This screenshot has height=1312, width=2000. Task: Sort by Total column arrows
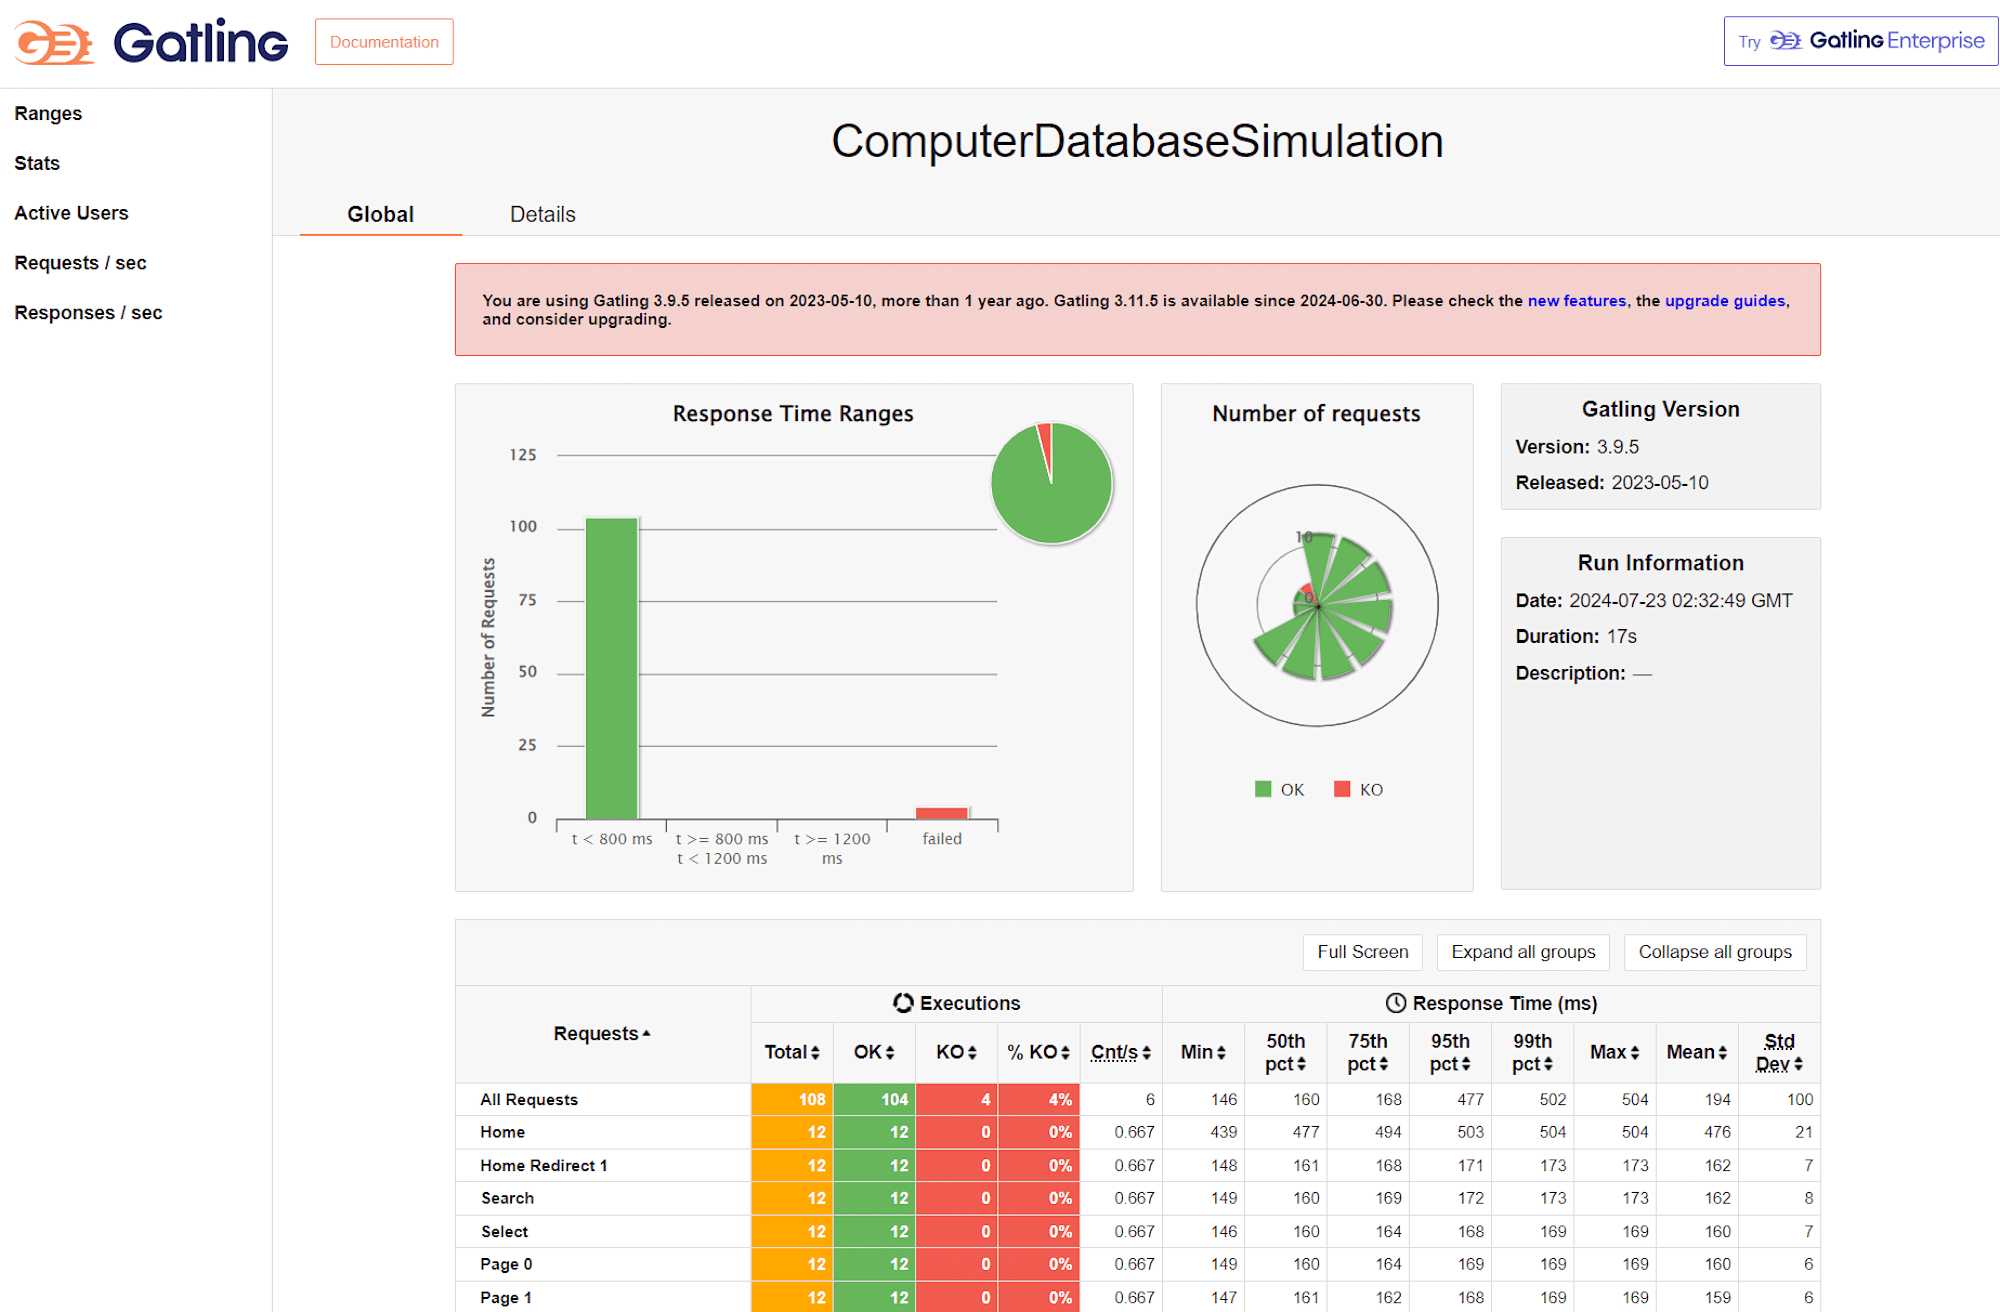coord(815,1053)
